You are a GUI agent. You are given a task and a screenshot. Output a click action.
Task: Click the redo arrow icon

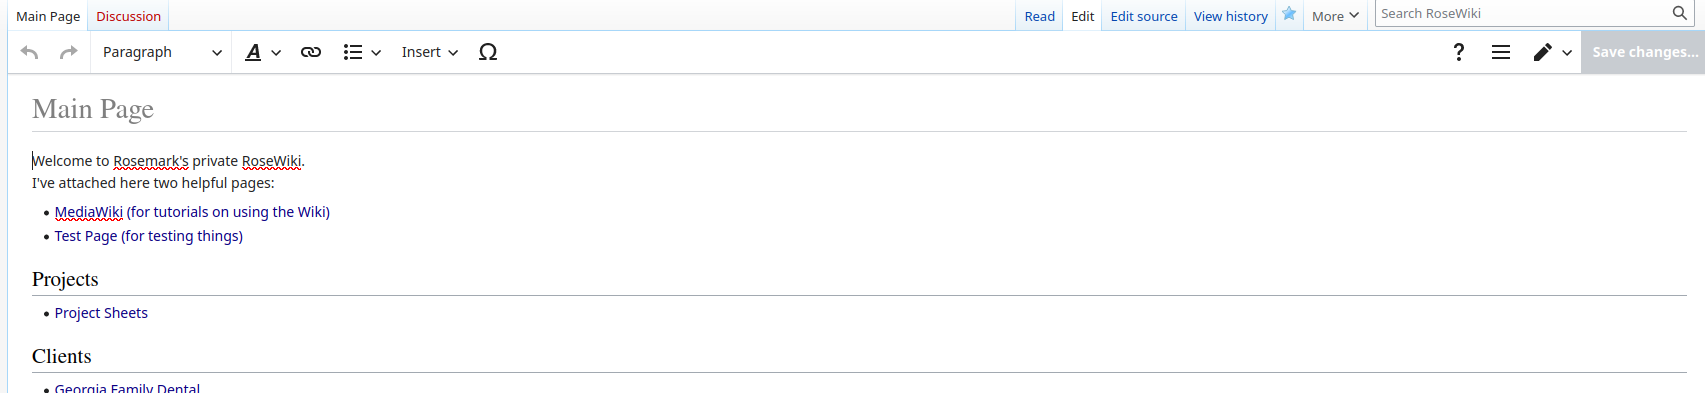coord(68,52)
